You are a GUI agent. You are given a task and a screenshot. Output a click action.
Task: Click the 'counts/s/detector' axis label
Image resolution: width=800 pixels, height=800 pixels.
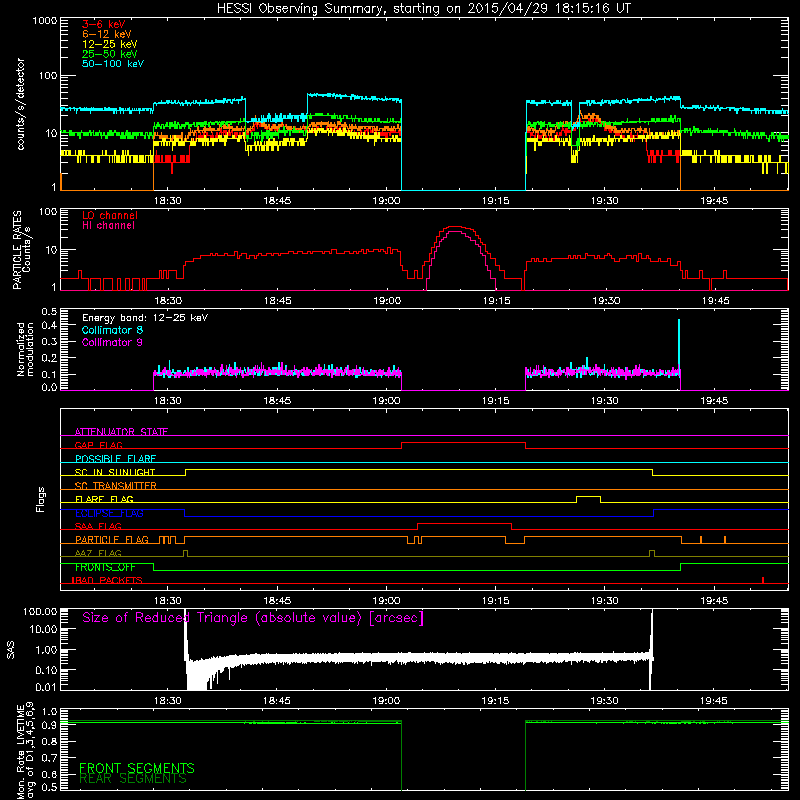[x=20, y=104]
